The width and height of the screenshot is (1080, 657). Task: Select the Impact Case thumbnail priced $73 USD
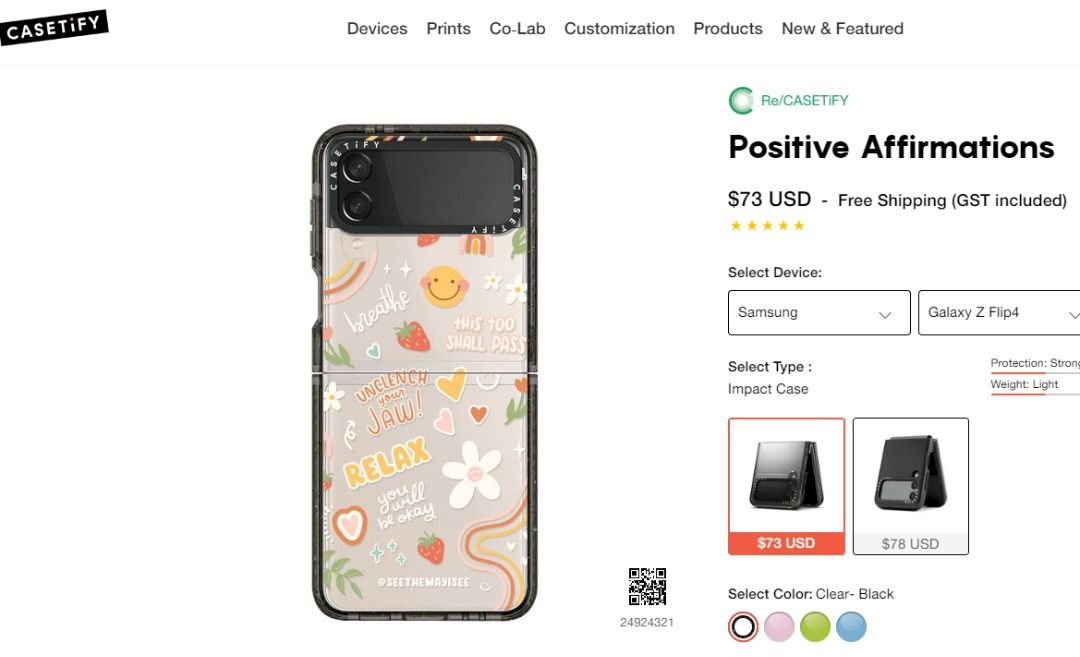787,487
